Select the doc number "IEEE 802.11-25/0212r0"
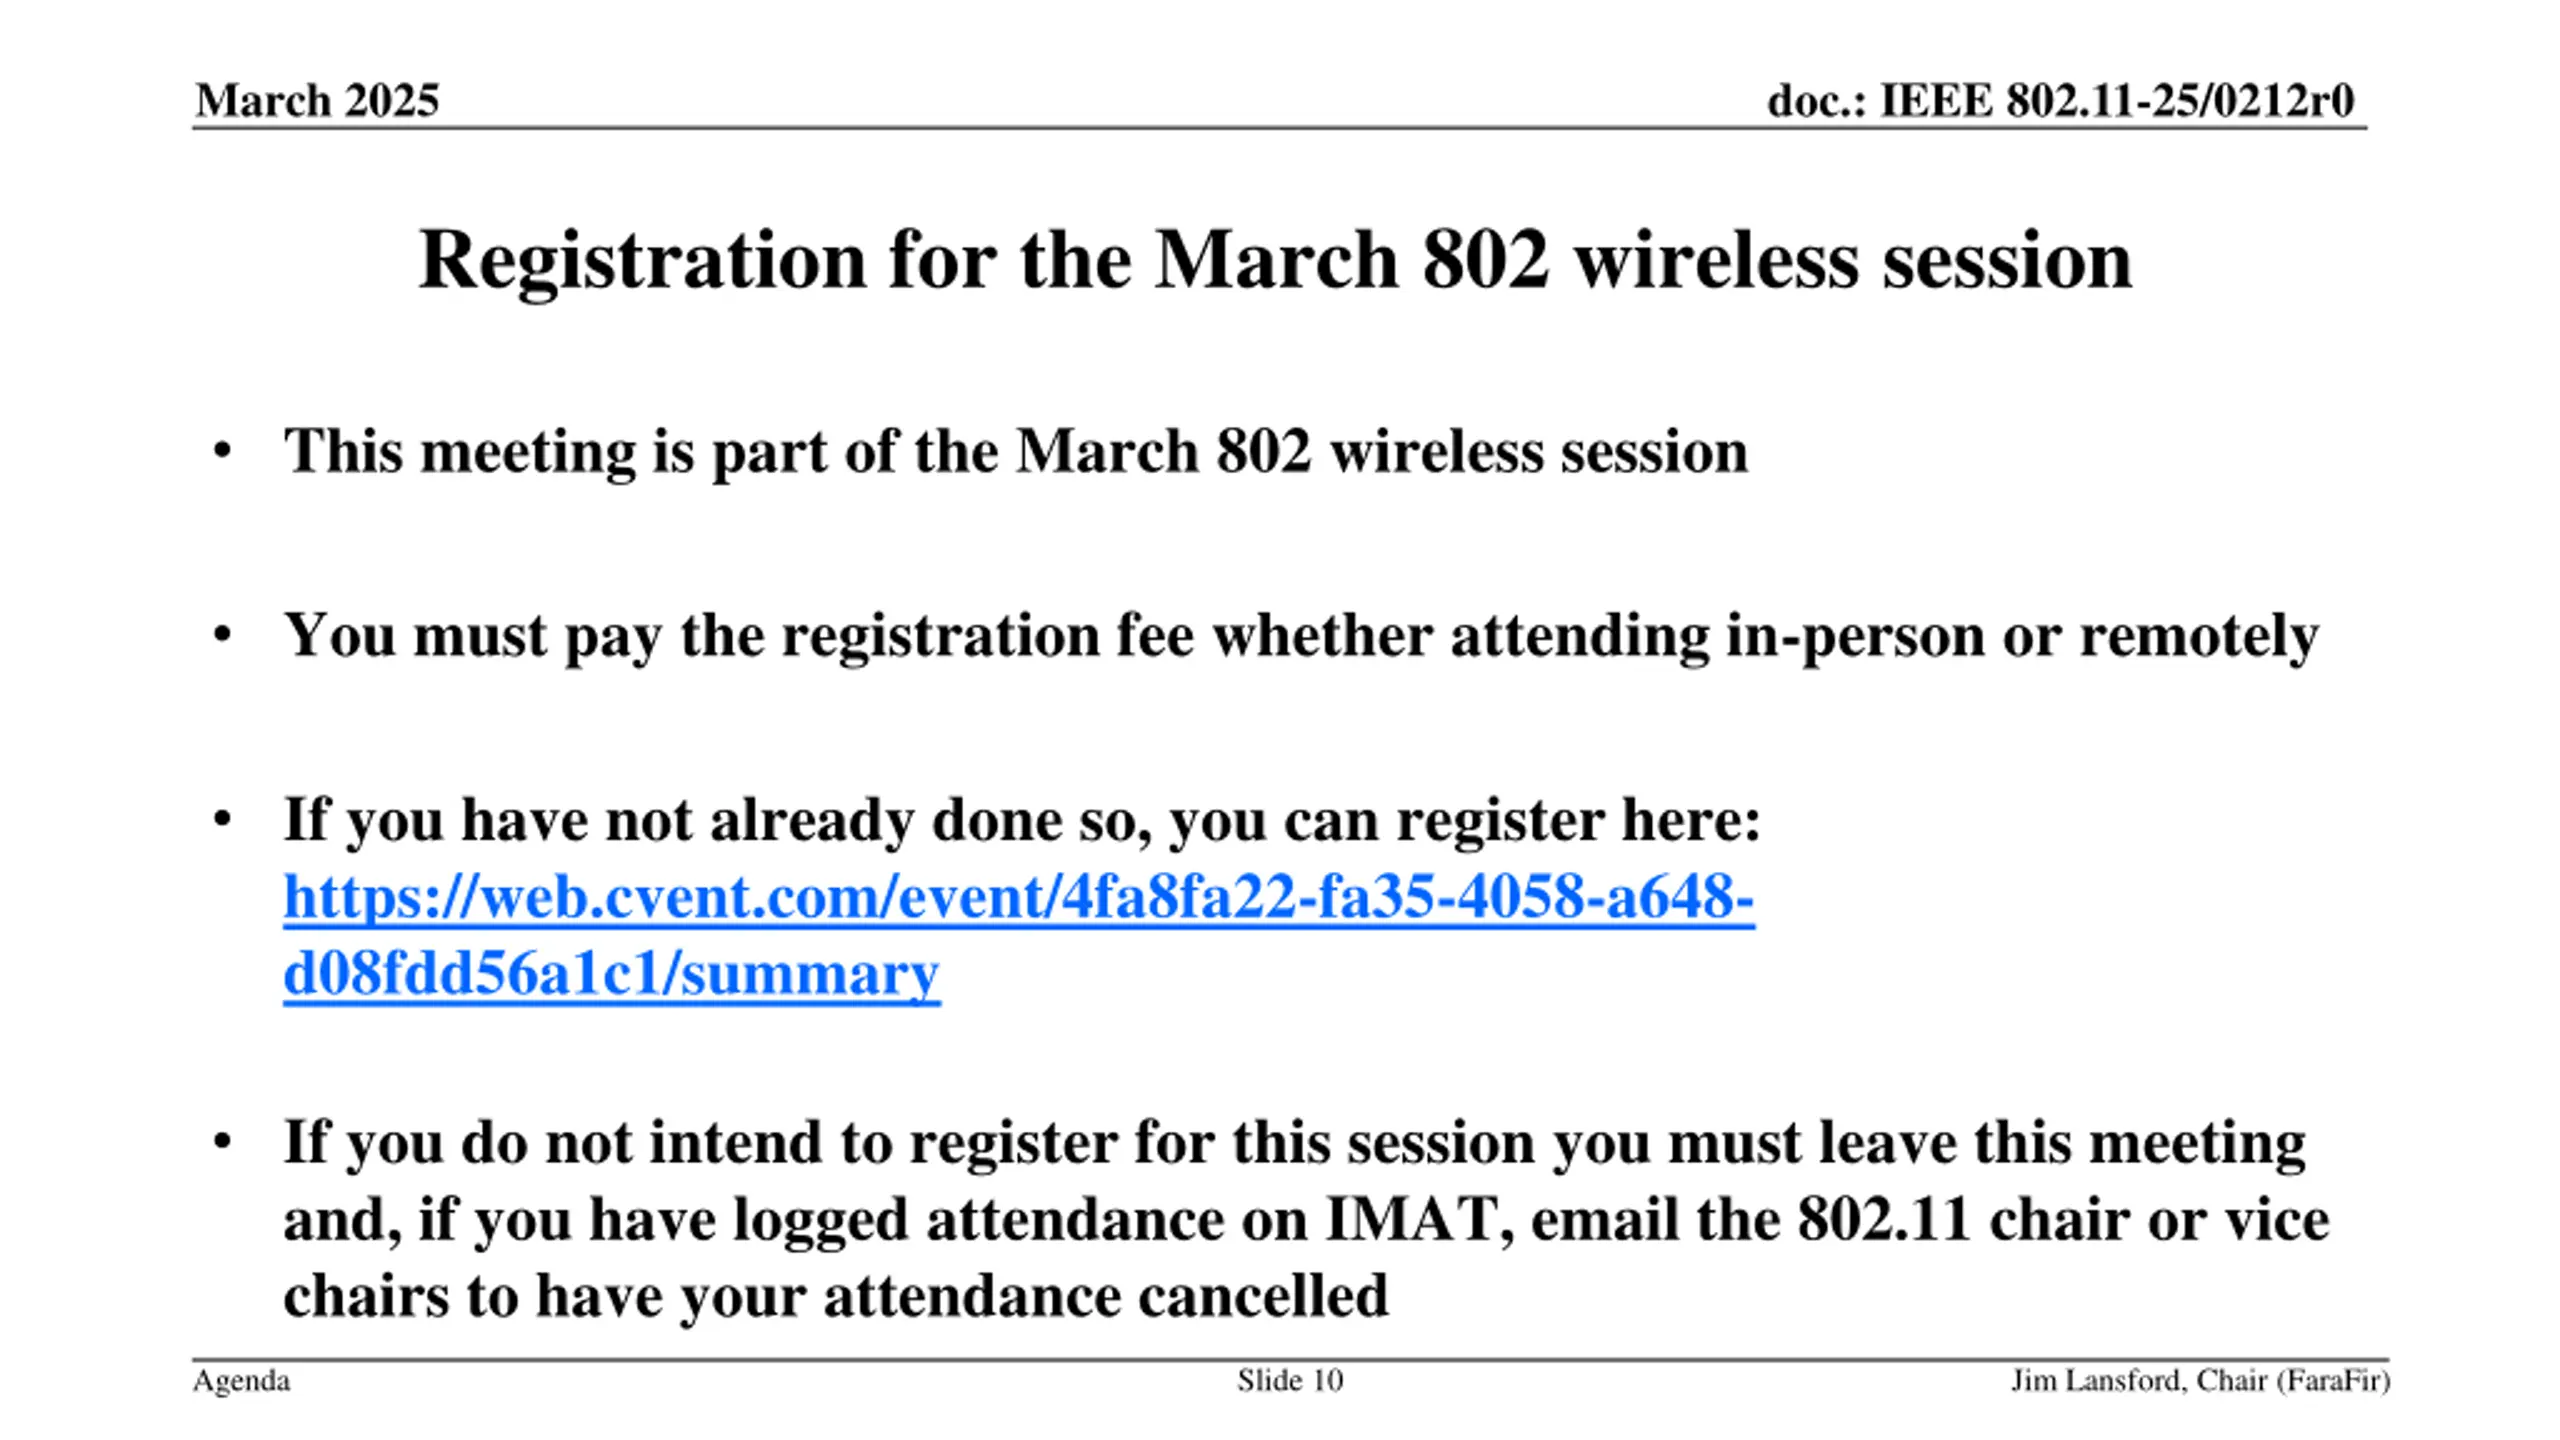This screenshot has width=2560, height=1440. pos(2117,100)
